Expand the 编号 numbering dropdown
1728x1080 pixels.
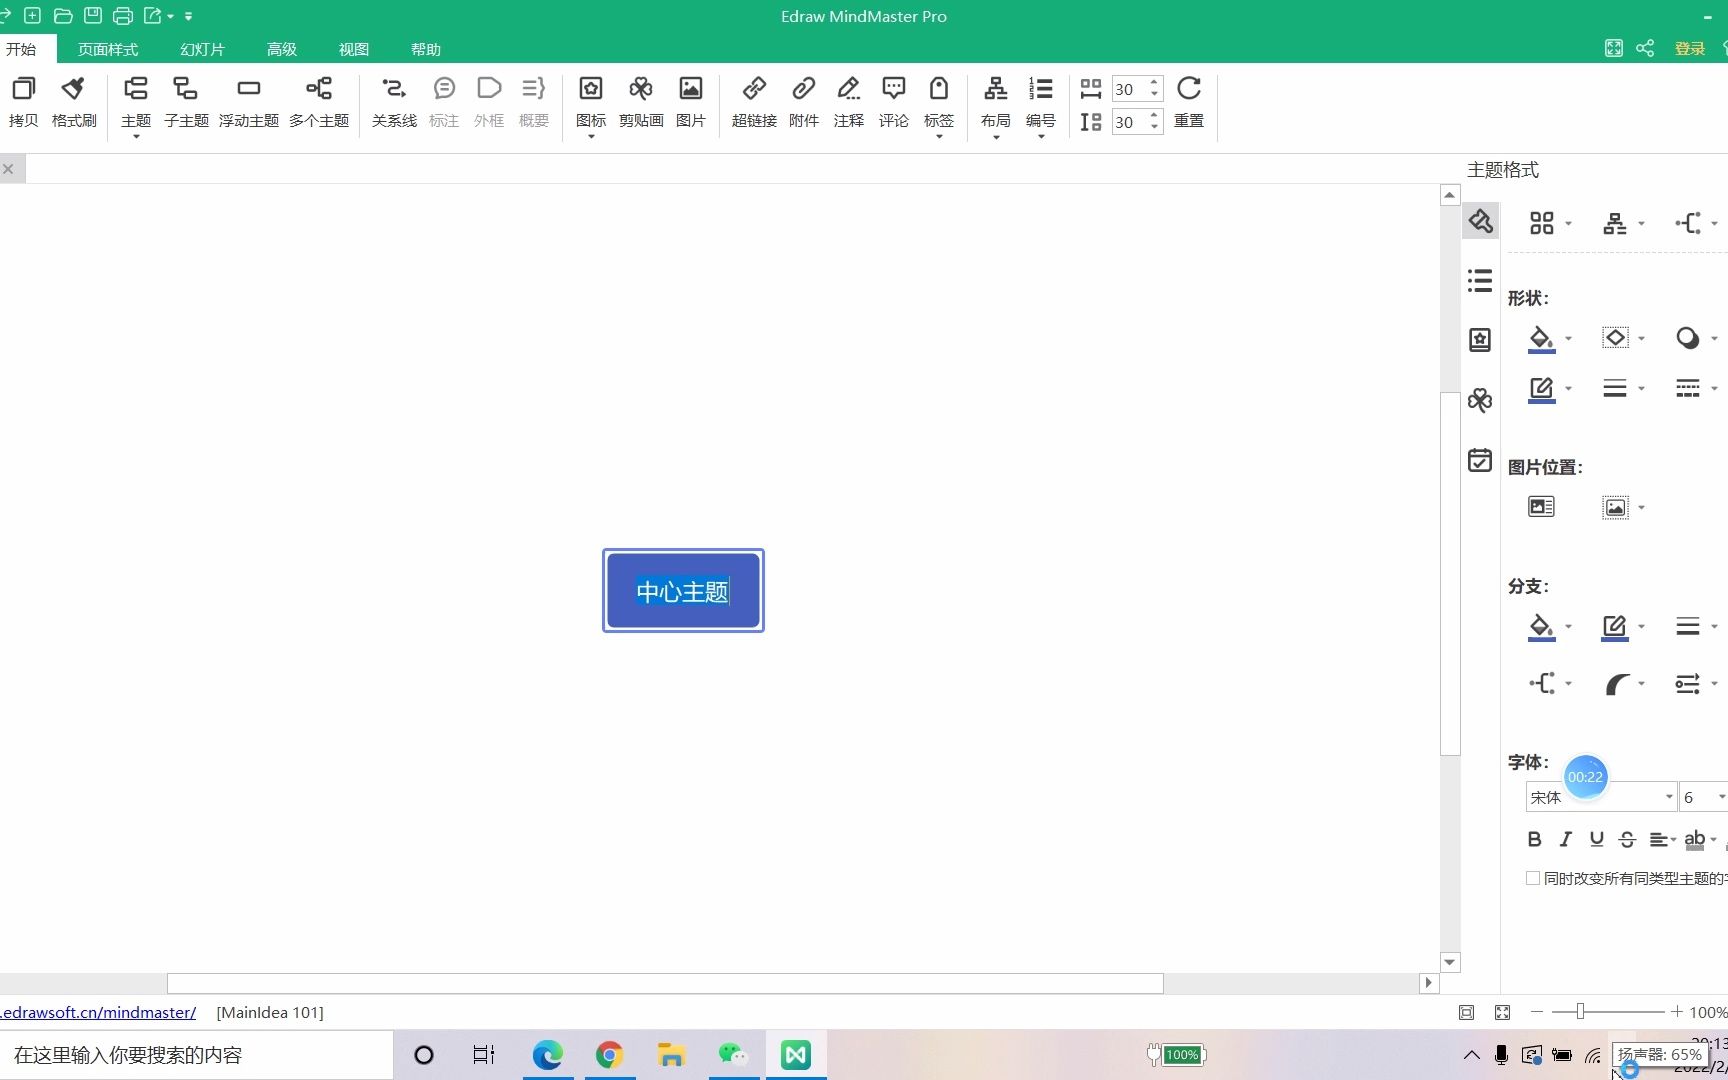1041,136
